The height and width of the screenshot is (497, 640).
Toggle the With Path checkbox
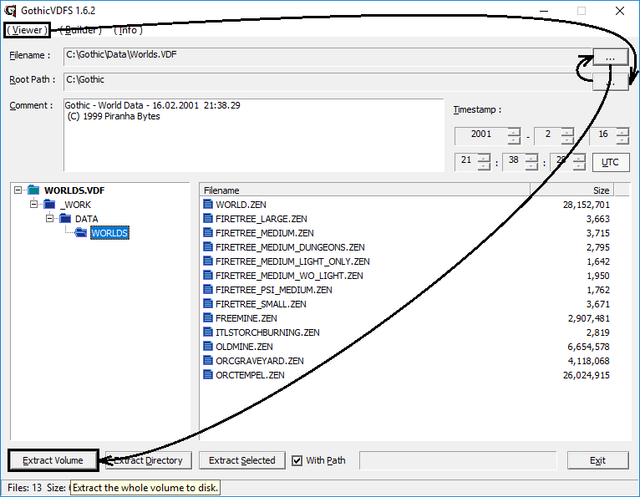pyautogui.click(x=297, y=461)
